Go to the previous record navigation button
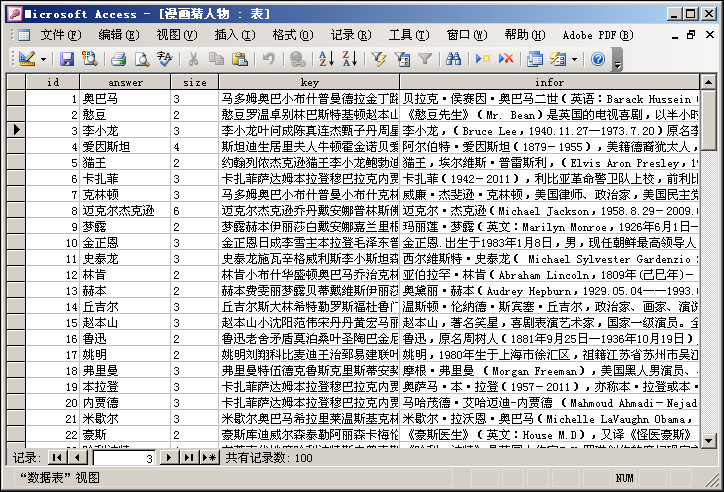Viewport: 724px width, 492px height. 77,457
